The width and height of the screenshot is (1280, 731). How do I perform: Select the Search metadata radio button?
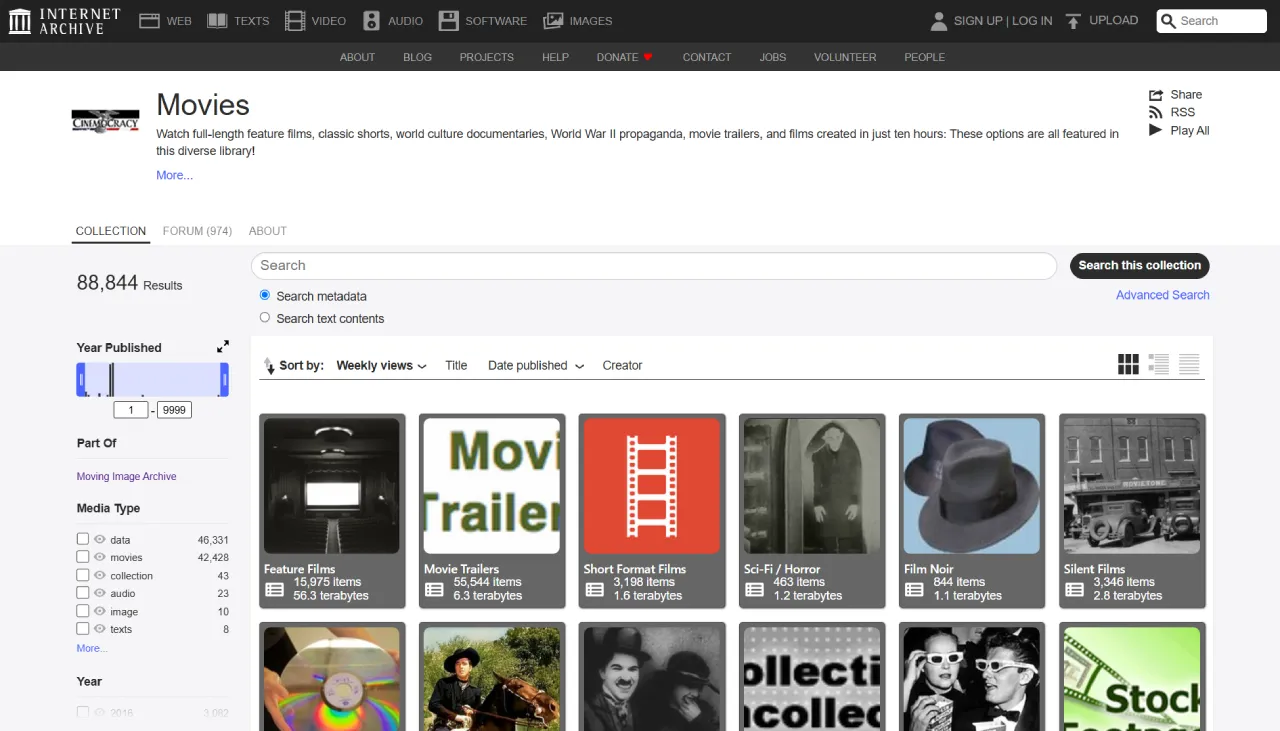pyautogui.click(x=264, y=294)
